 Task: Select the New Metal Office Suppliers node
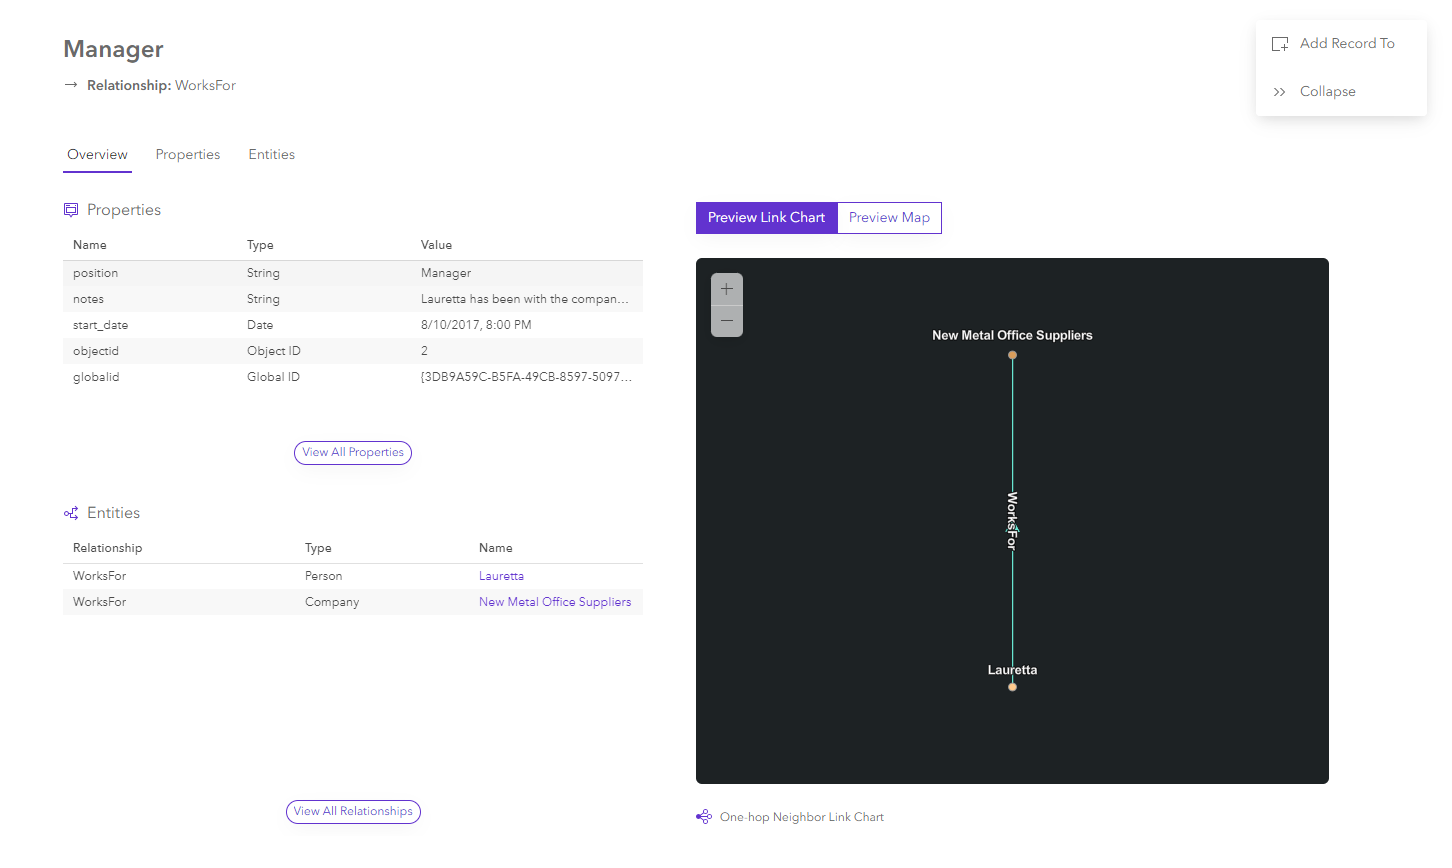tap(1012, 353)
